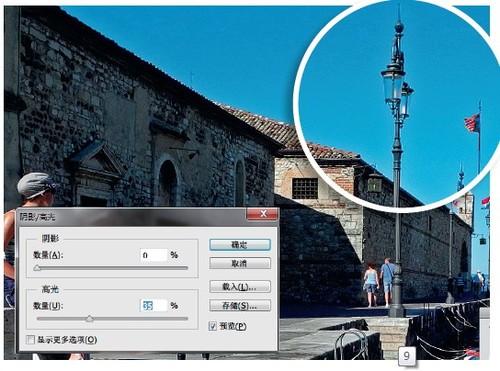
Task: Click the 预览(P) label text
Action: [x=233, y=326]
